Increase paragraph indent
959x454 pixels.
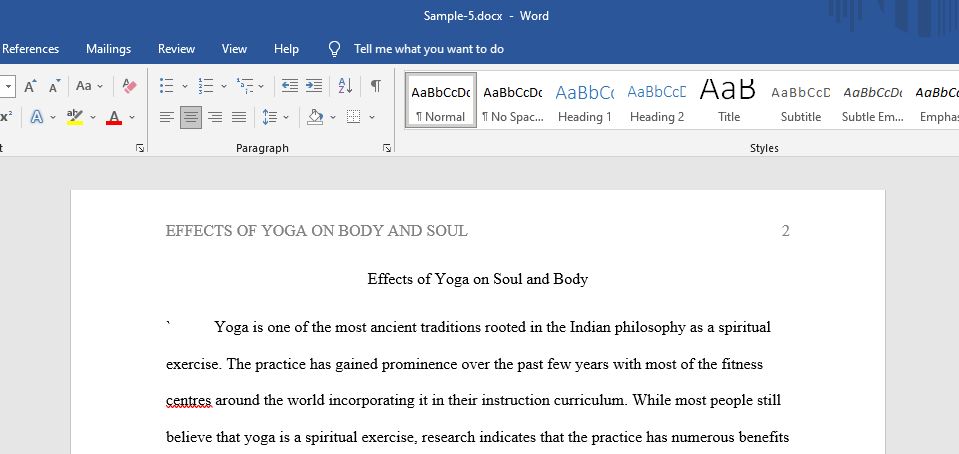click(x=314, y=86)
